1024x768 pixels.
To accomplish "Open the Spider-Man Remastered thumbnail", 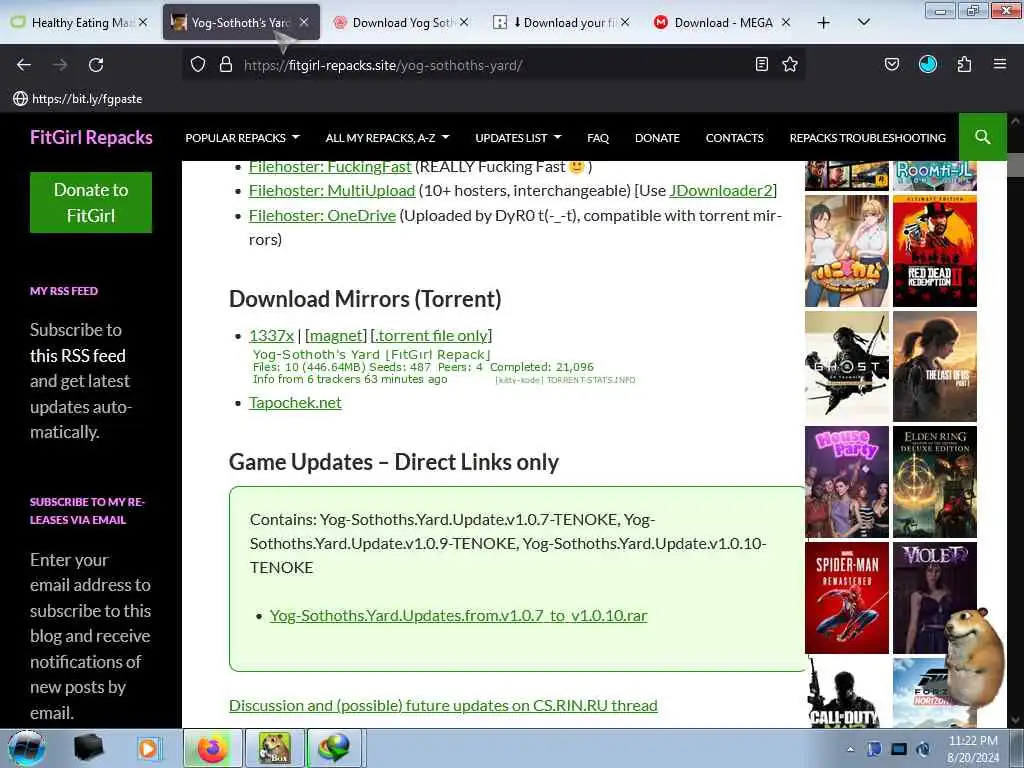I will [x=846, y=598].
